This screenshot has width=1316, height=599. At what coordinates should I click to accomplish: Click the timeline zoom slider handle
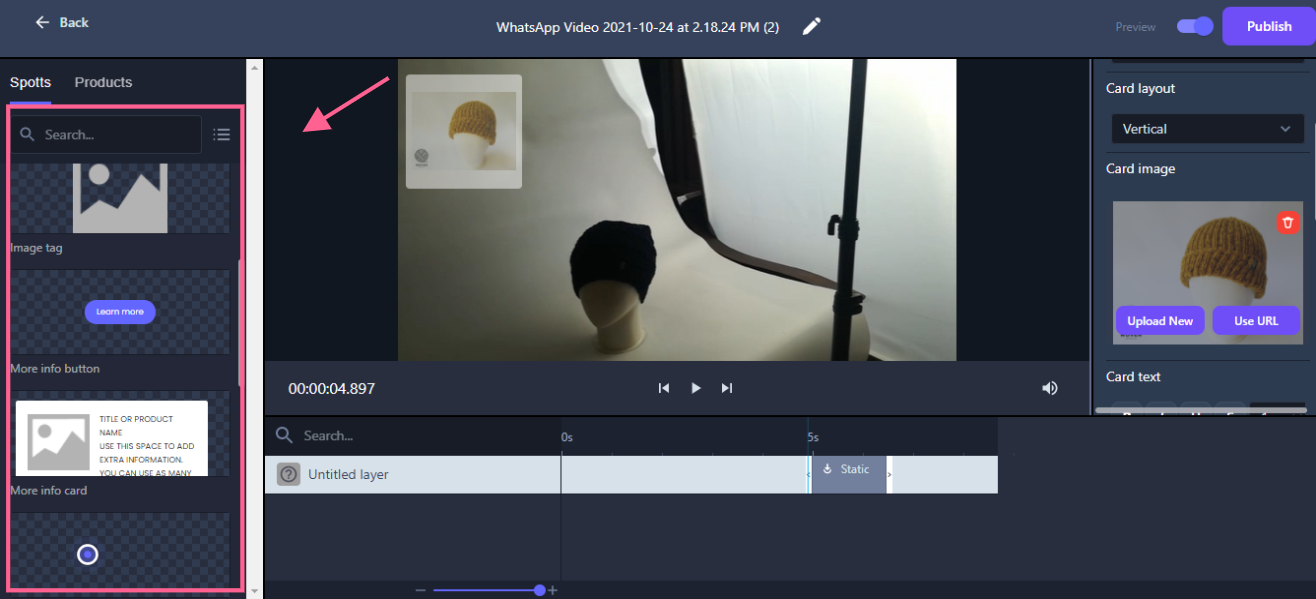[540, 591]
